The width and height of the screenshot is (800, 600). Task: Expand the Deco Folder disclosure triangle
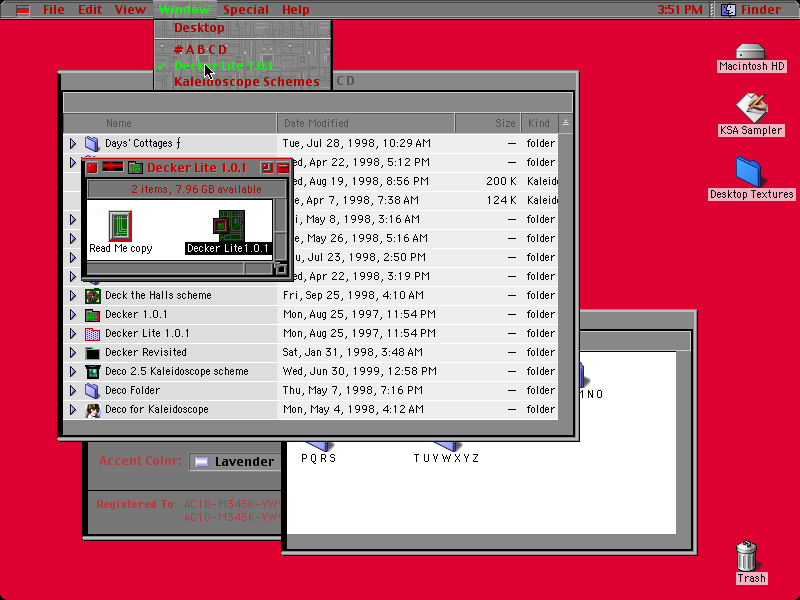[x=72, y=390]
